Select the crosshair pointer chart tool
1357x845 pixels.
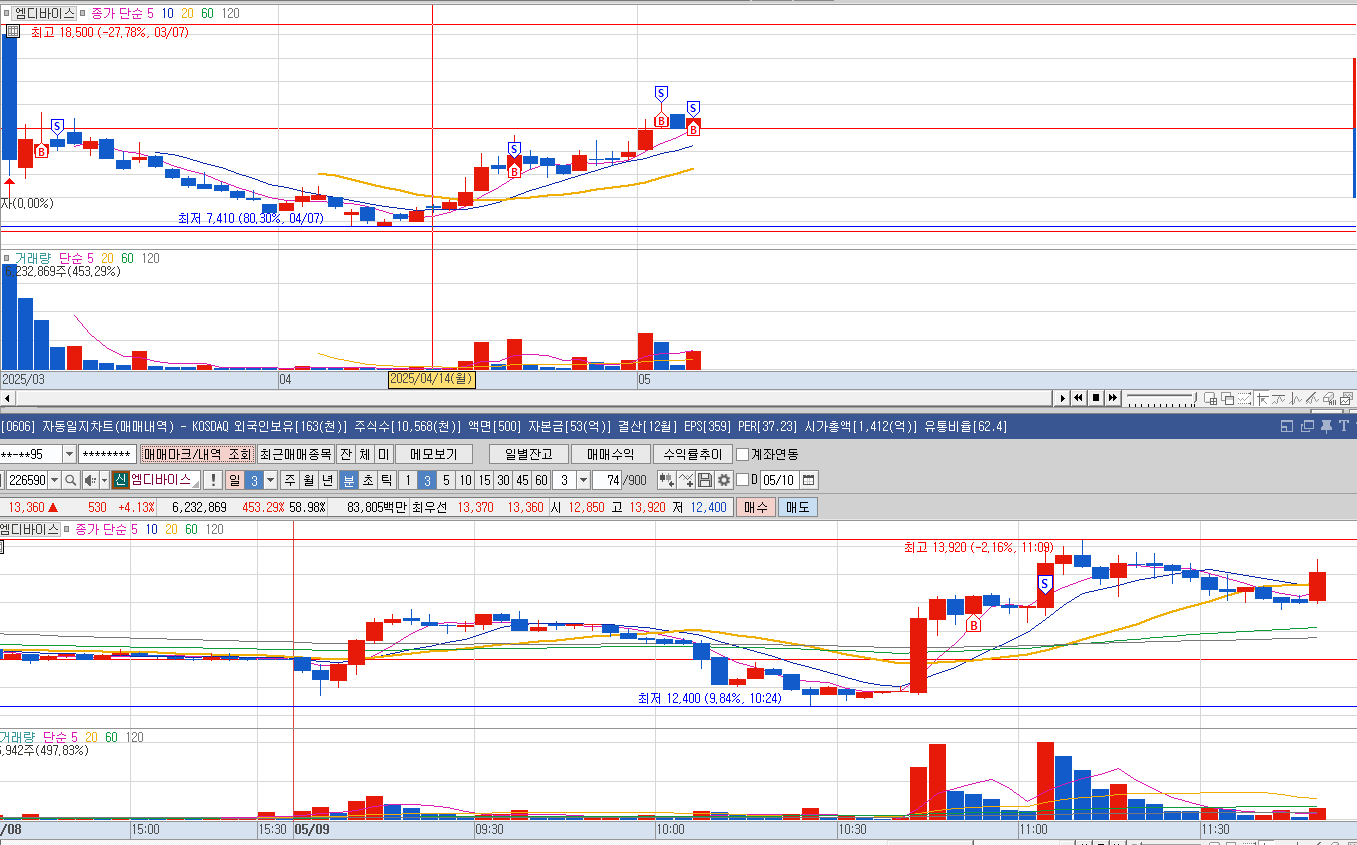pyautogui.click(x=1262, y=398)
